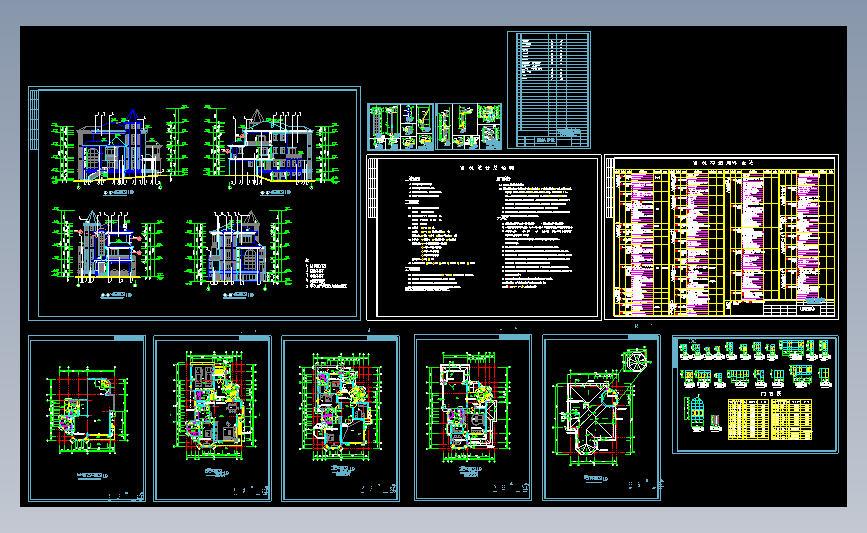Click the upper-right side elevation drawing

click(271, 148)
